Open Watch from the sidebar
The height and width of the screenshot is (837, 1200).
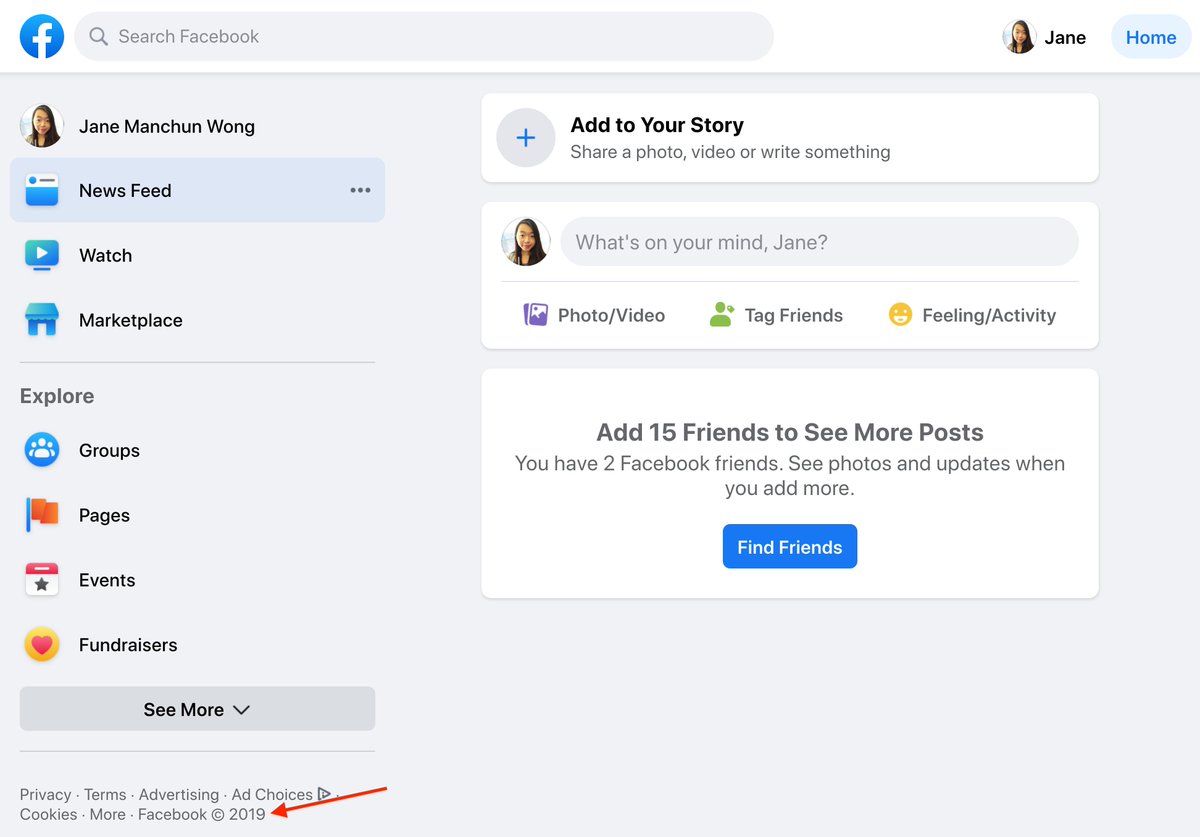[x=197, y=255]
